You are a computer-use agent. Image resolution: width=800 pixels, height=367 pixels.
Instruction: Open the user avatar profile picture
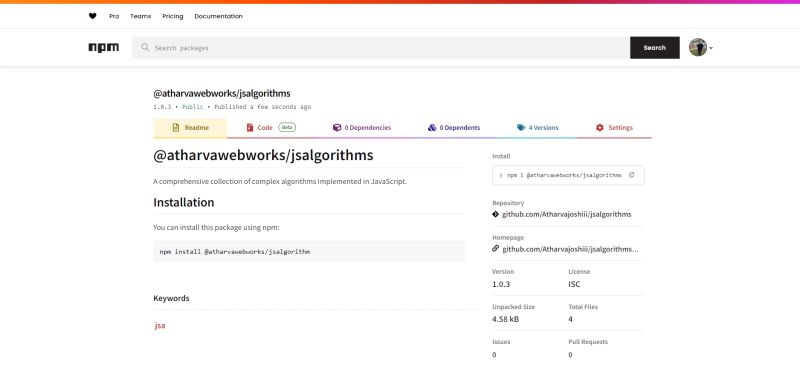click(x=698, y=47)
